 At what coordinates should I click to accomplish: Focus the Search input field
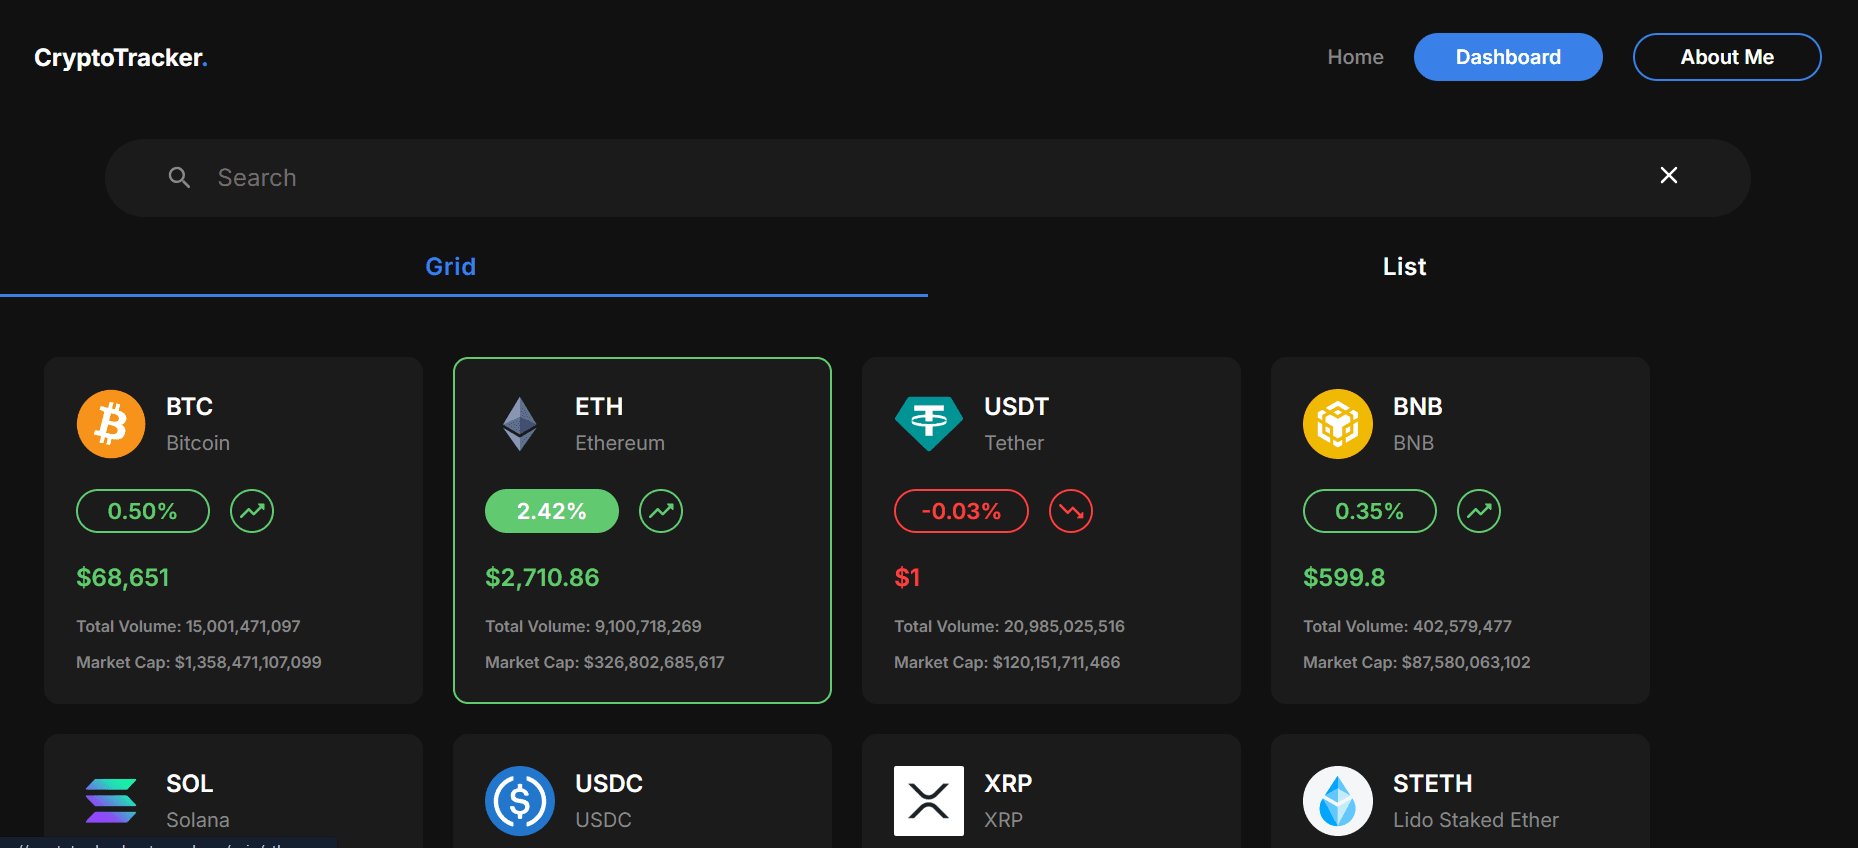tap(928, 178)
